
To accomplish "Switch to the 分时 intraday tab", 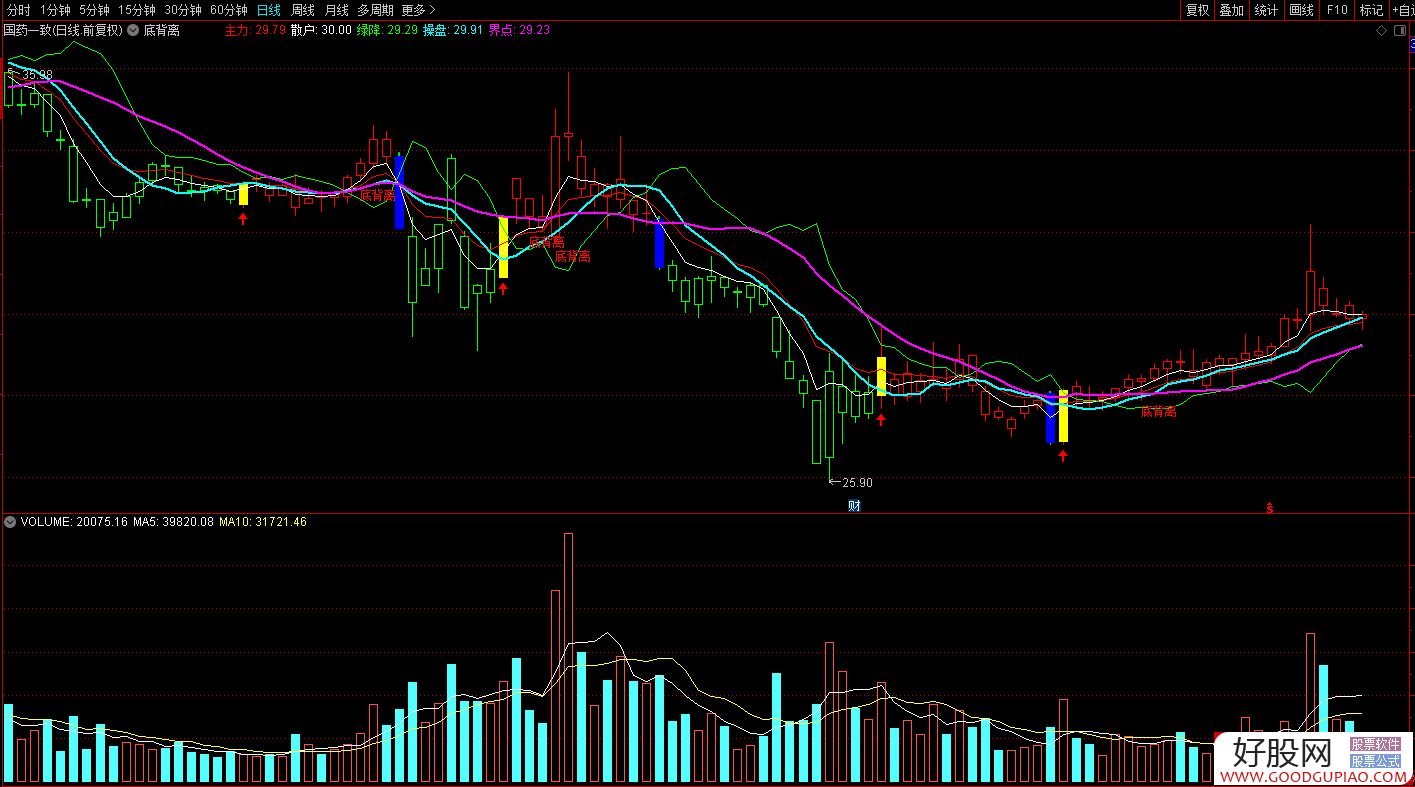I will pos(18,10).
